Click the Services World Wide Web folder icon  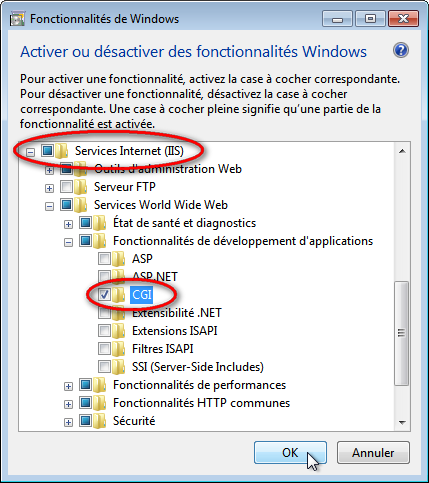point(81,205)
